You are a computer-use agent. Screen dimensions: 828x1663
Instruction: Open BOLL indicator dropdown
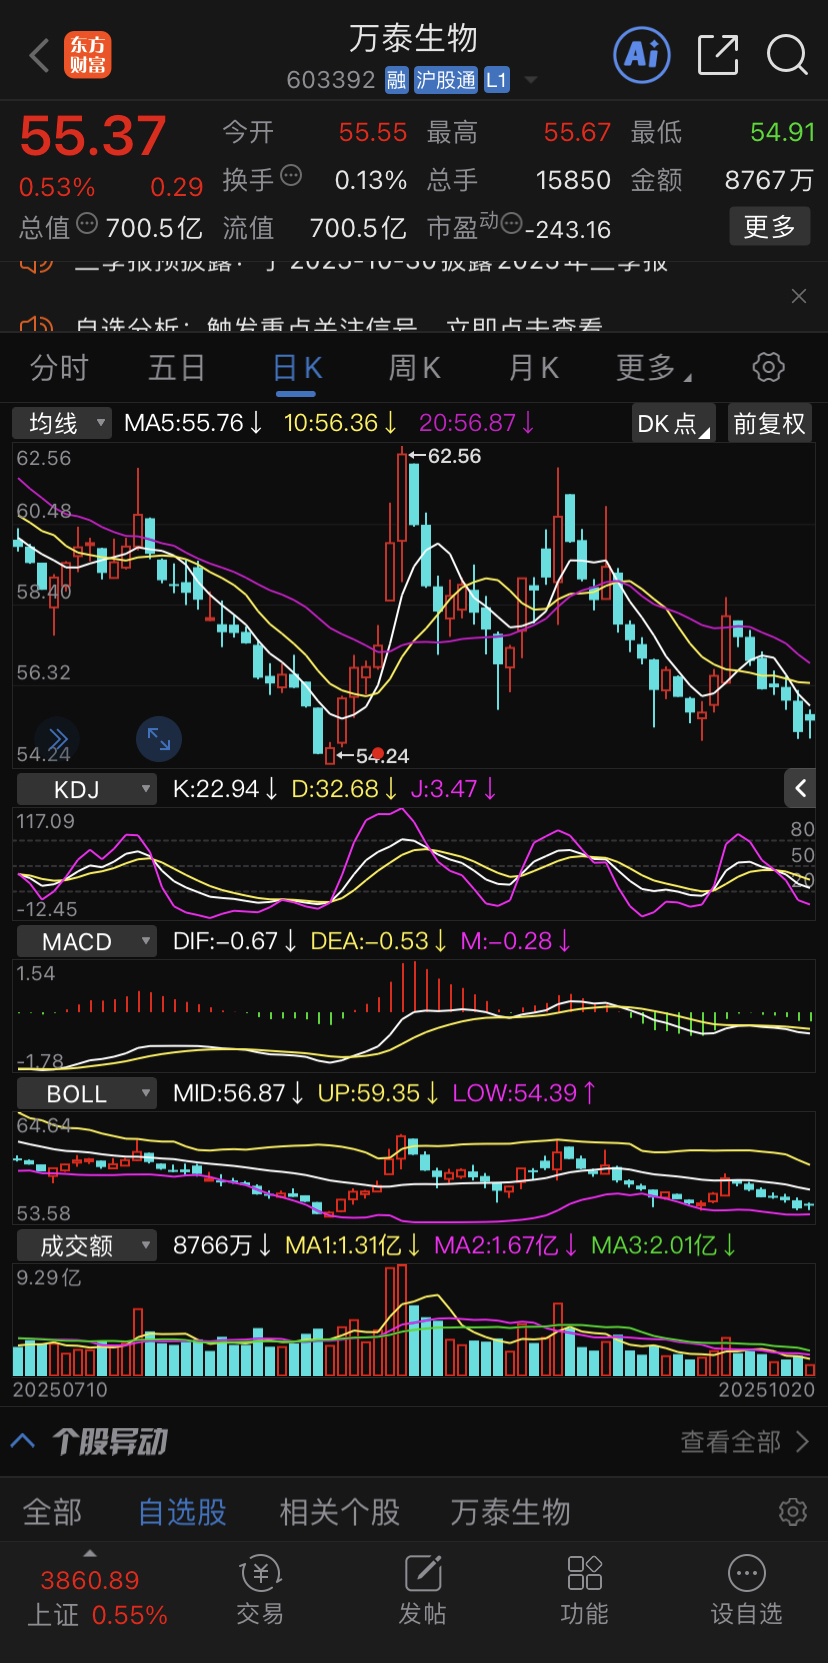87,1093
